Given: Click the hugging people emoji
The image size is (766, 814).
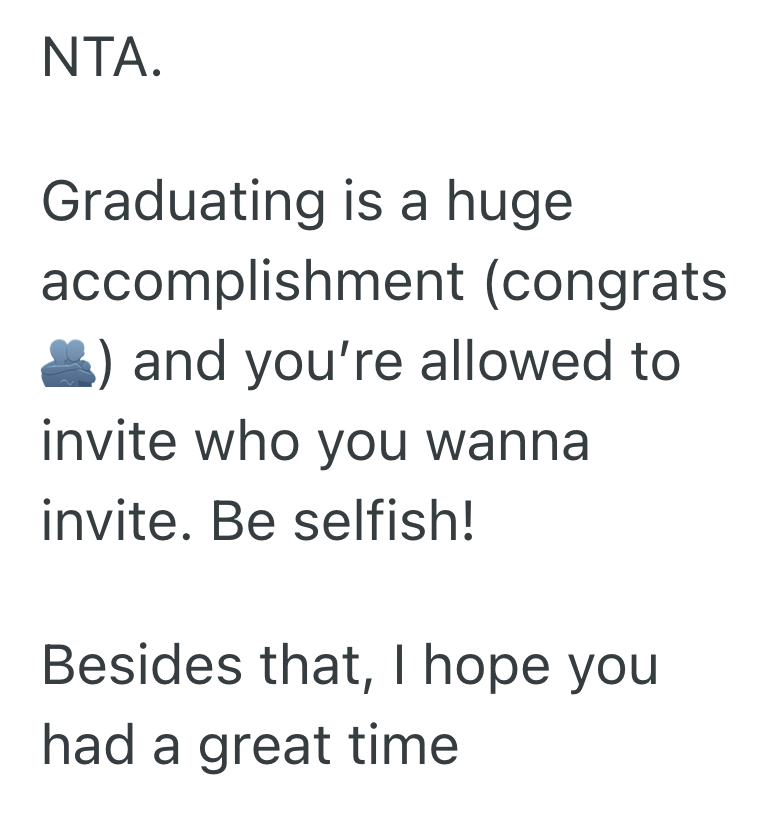Looking at the screenshot, I should [68, 364].
